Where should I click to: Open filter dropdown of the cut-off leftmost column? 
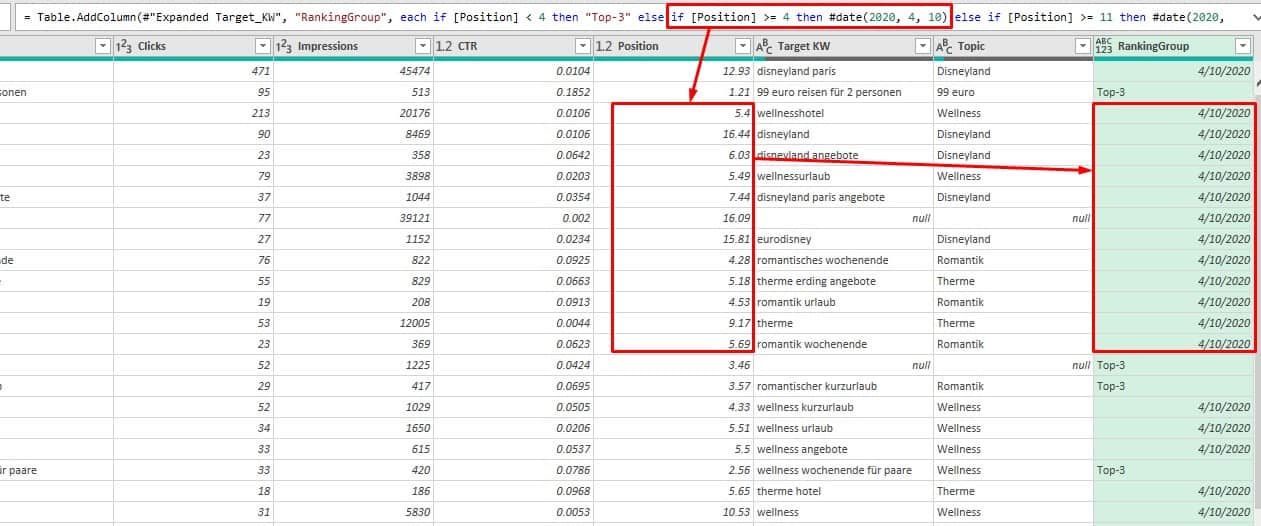click(x=102, y=46)
